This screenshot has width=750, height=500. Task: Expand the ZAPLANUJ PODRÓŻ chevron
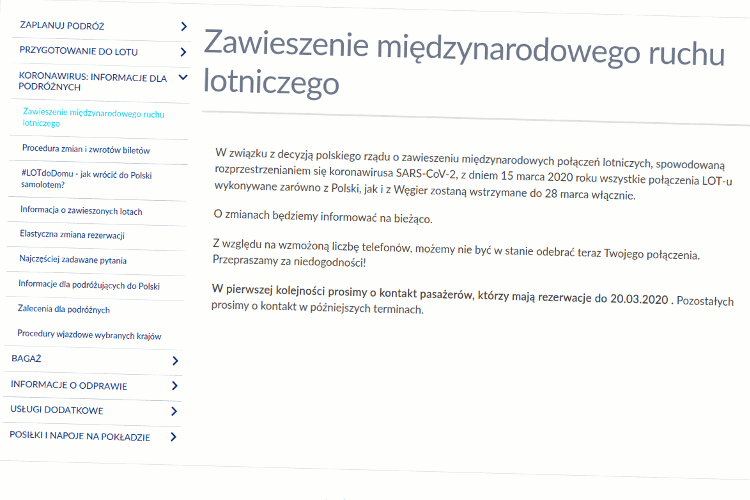pyautogui.click(x=184, y=27)
